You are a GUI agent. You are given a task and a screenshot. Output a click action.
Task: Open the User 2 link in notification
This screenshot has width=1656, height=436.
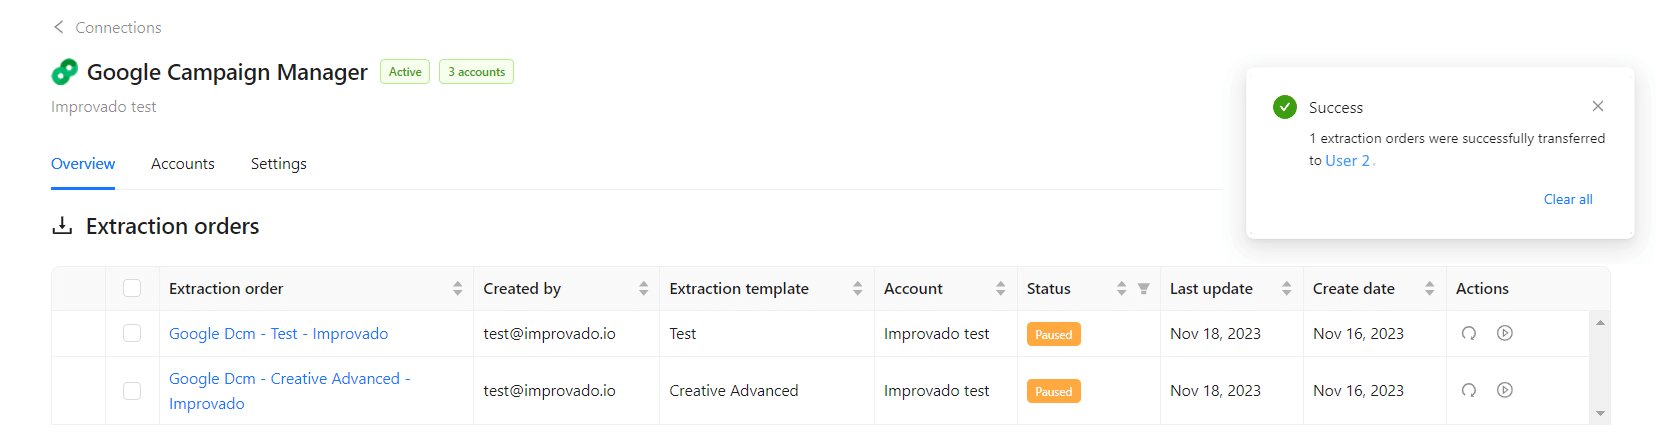(1347, 160)
